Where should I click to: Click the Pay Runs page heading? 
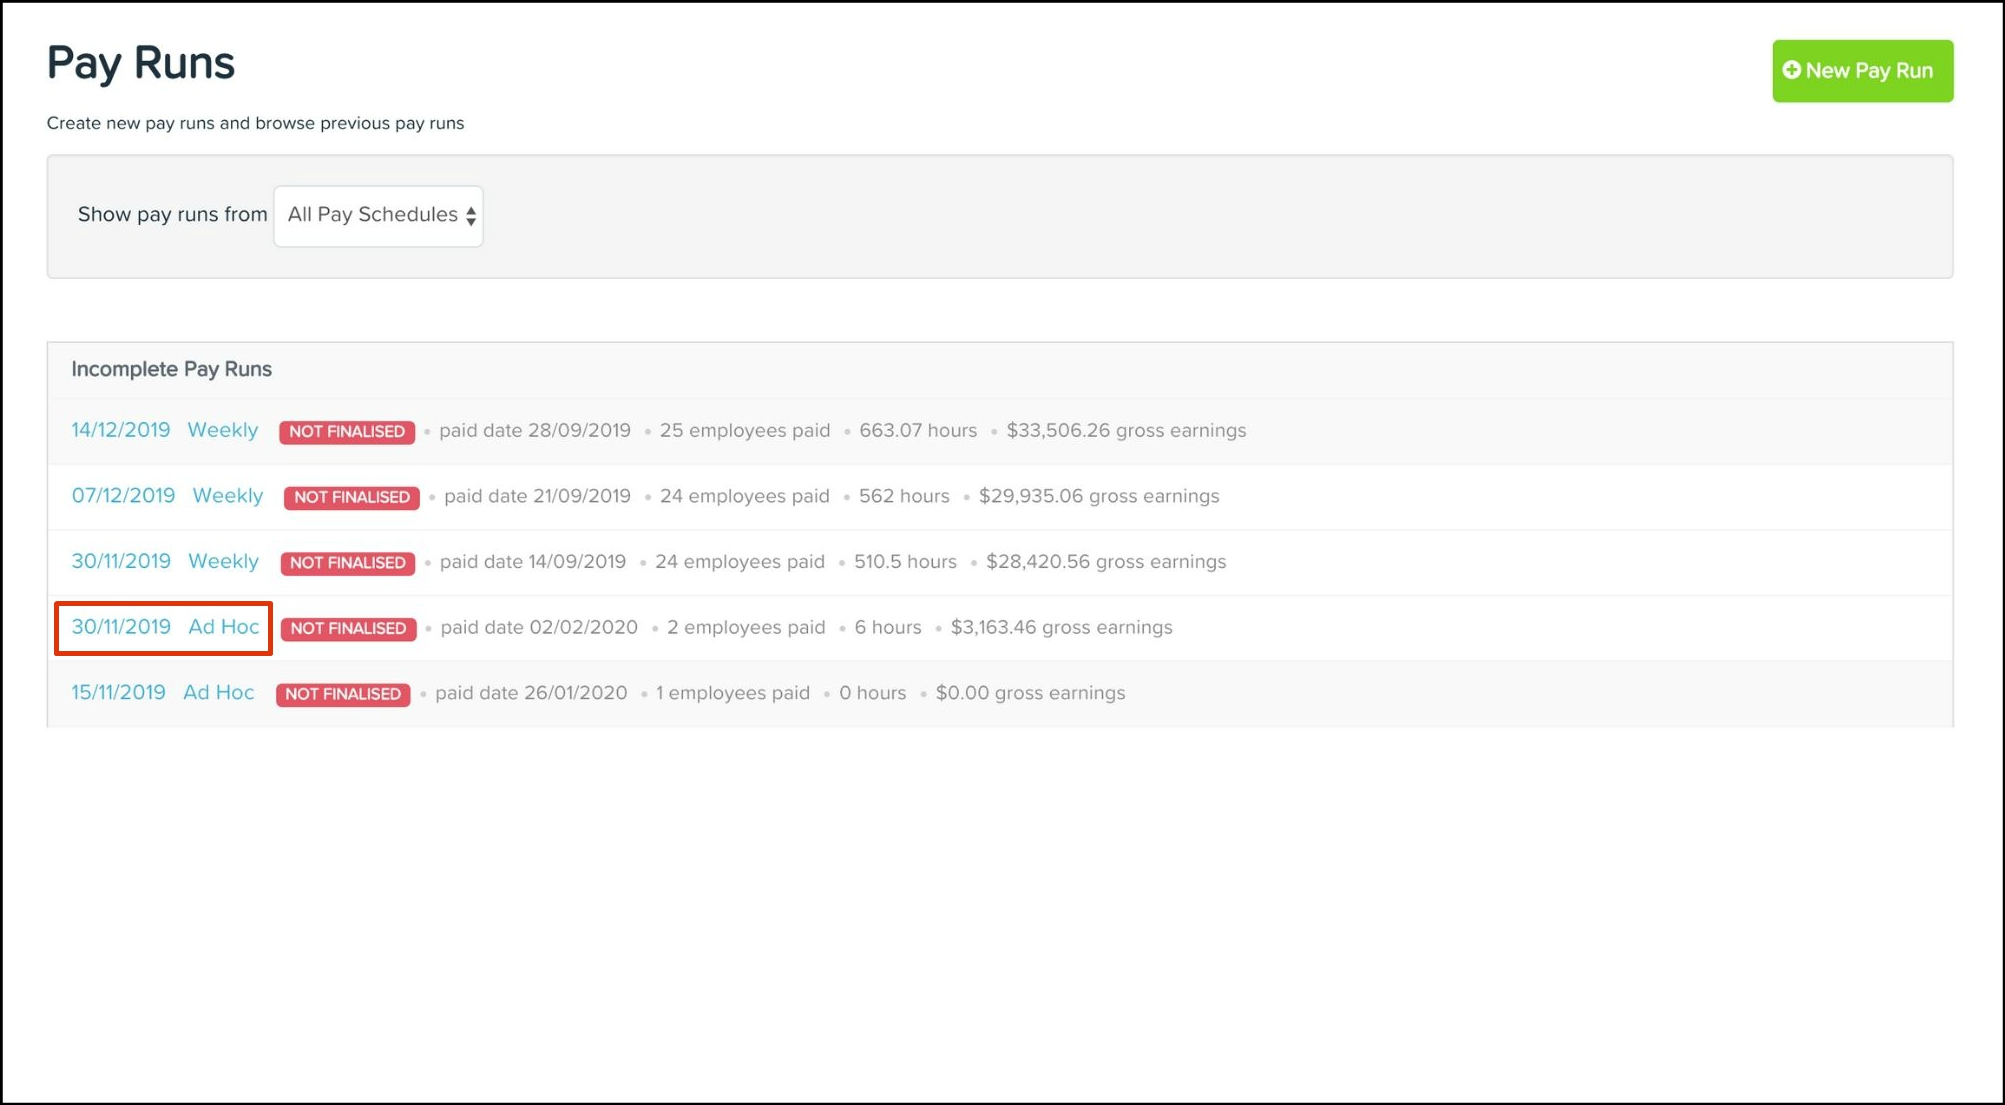tap(140, 63)
